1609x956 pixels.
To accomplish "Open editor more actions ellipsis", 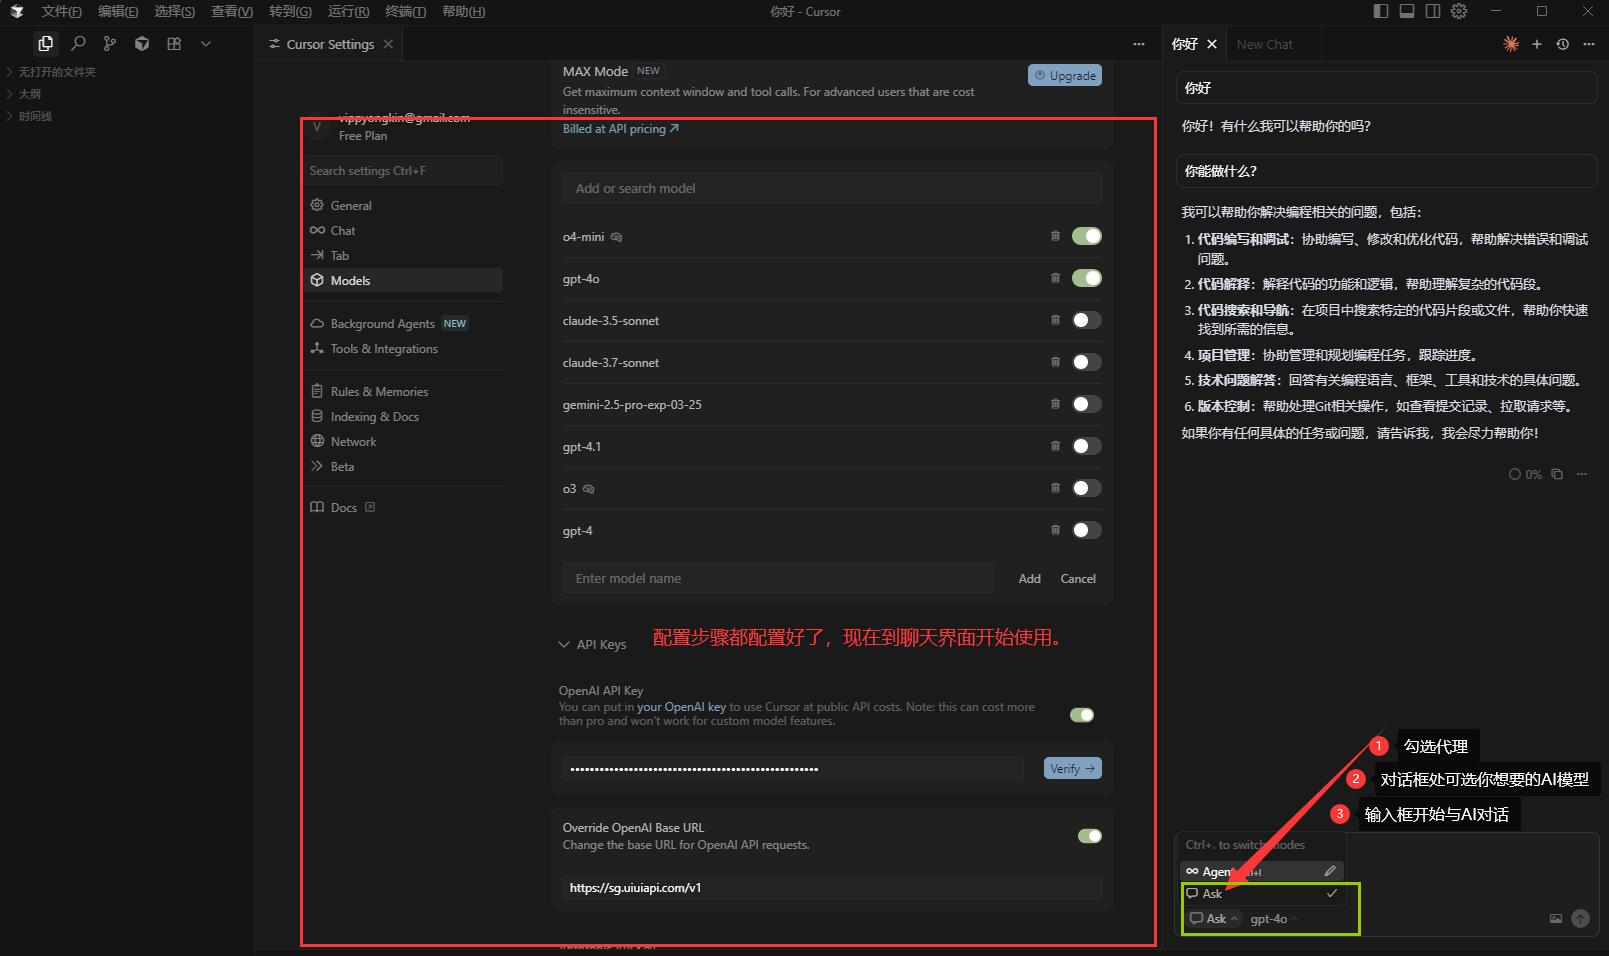I will (1139, 44).
